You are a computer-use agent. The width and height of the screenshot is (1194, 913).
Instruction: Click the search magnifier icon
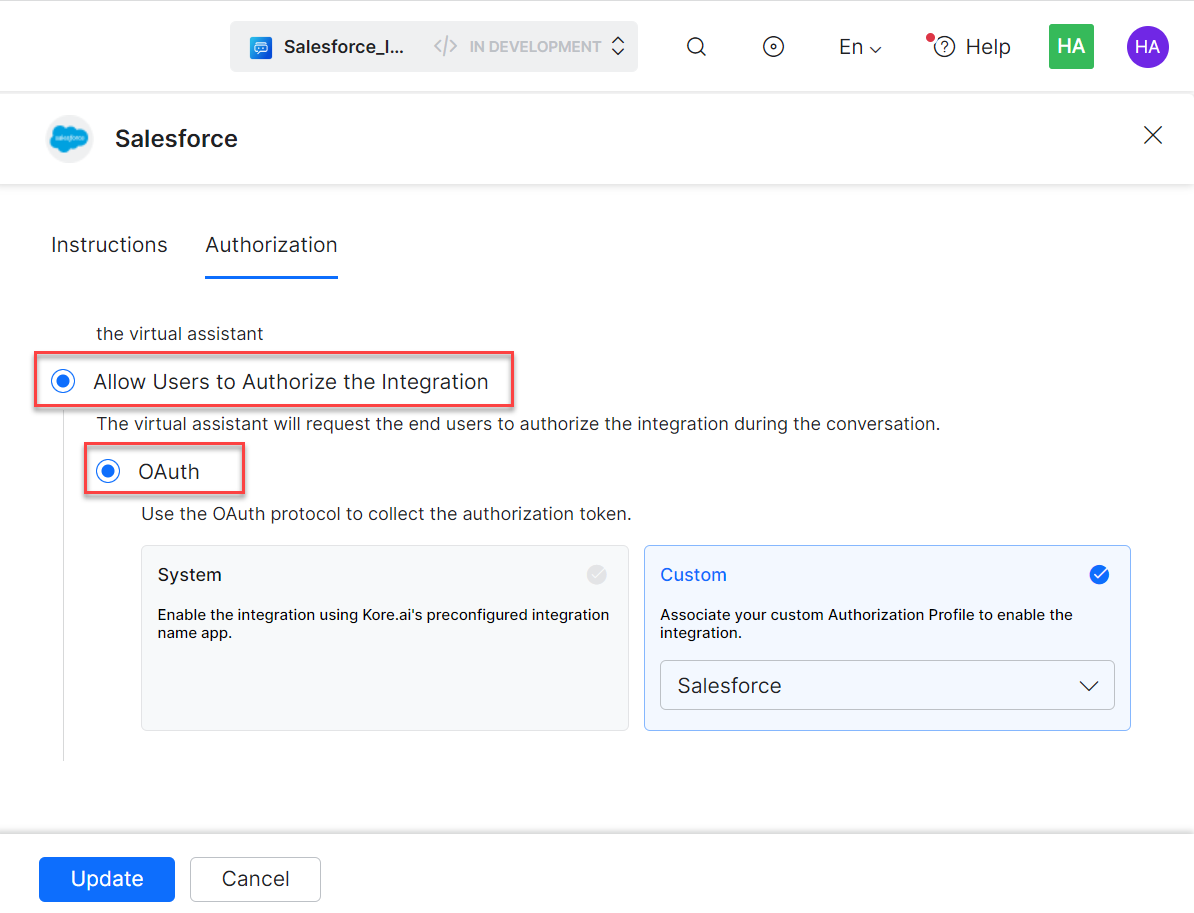(696, 47)
